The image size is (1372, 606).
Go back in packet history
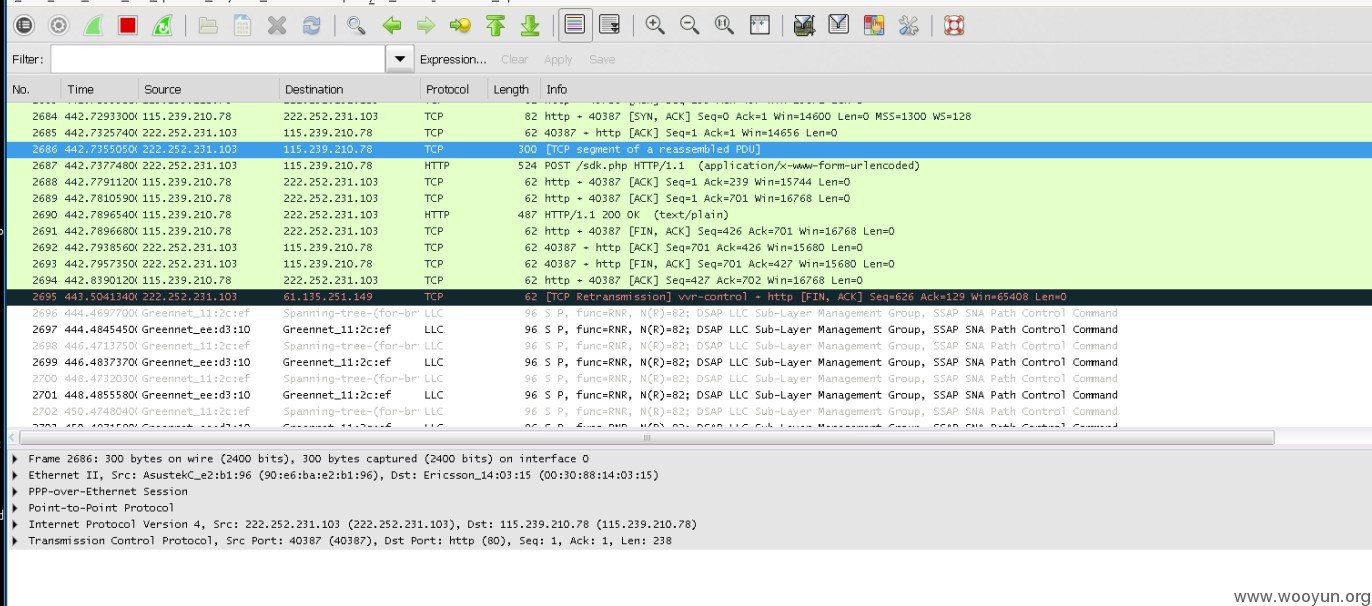(x=392, y=25)
